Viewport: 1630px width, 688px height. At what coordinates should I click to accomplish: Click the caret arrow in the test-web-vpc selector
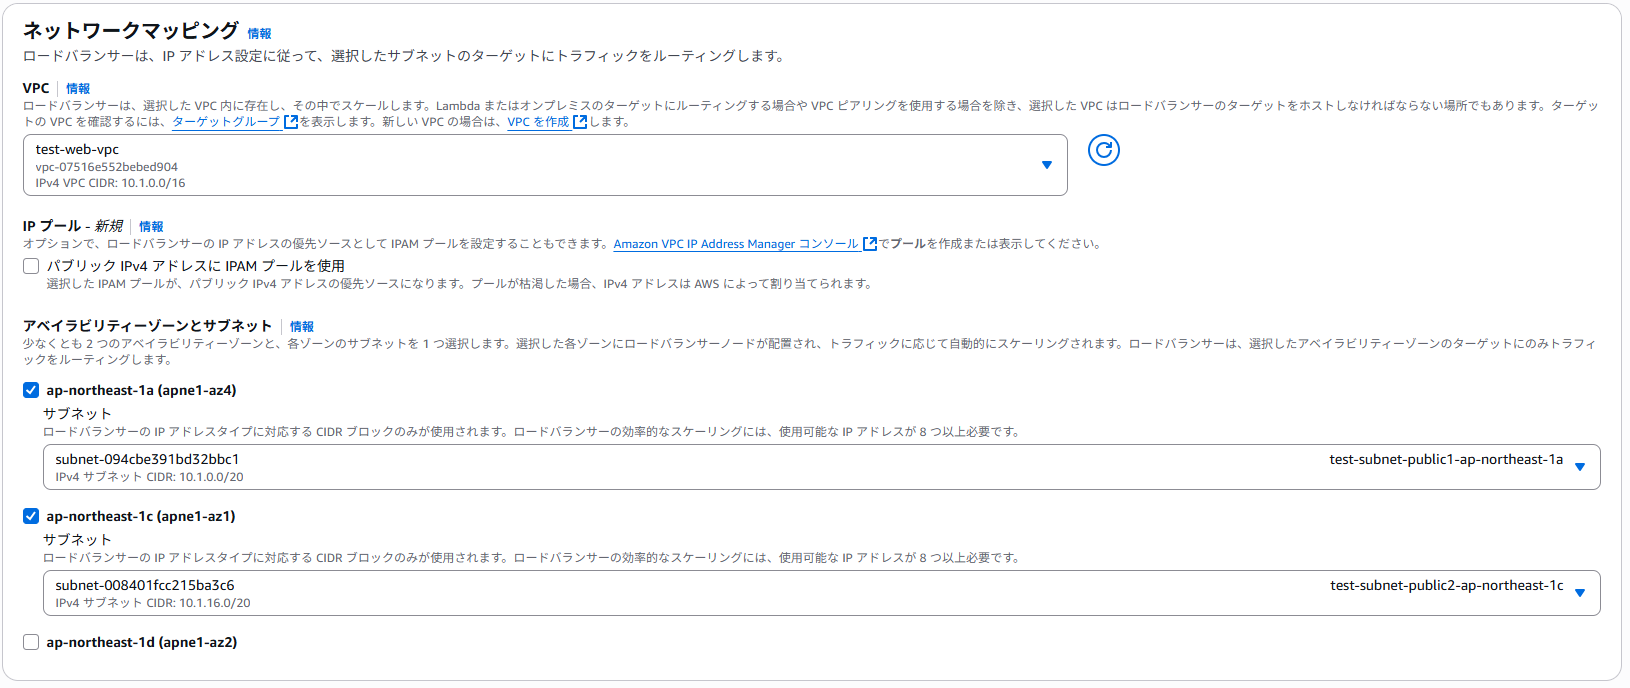pos(1046,165)
